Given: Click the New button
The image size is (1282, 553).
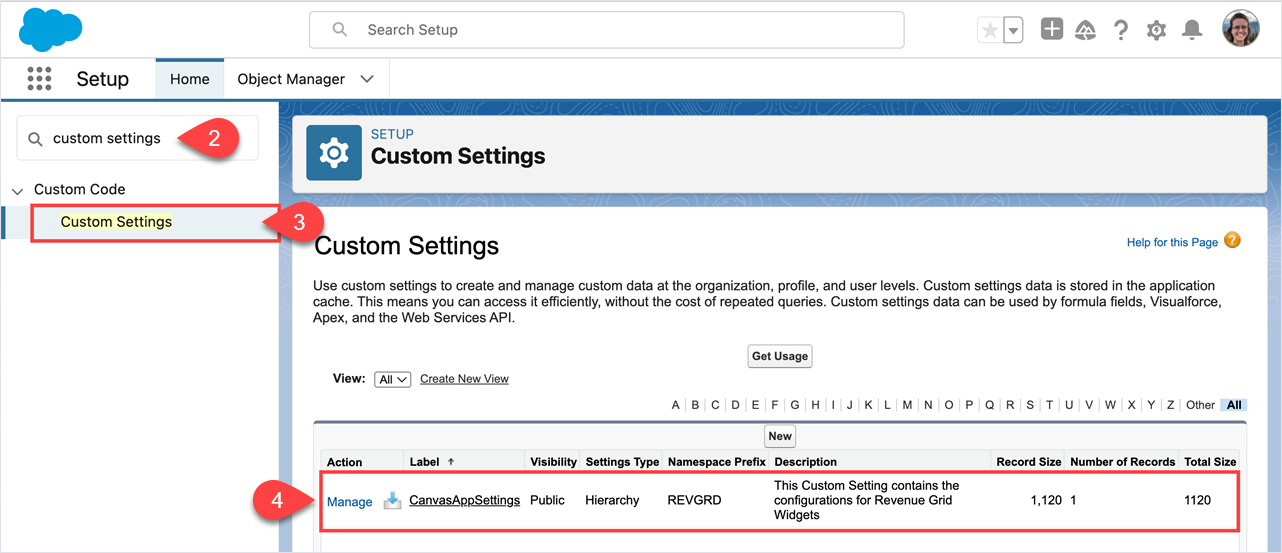Looking at the screenshot, I should click(x=780, y=436).
